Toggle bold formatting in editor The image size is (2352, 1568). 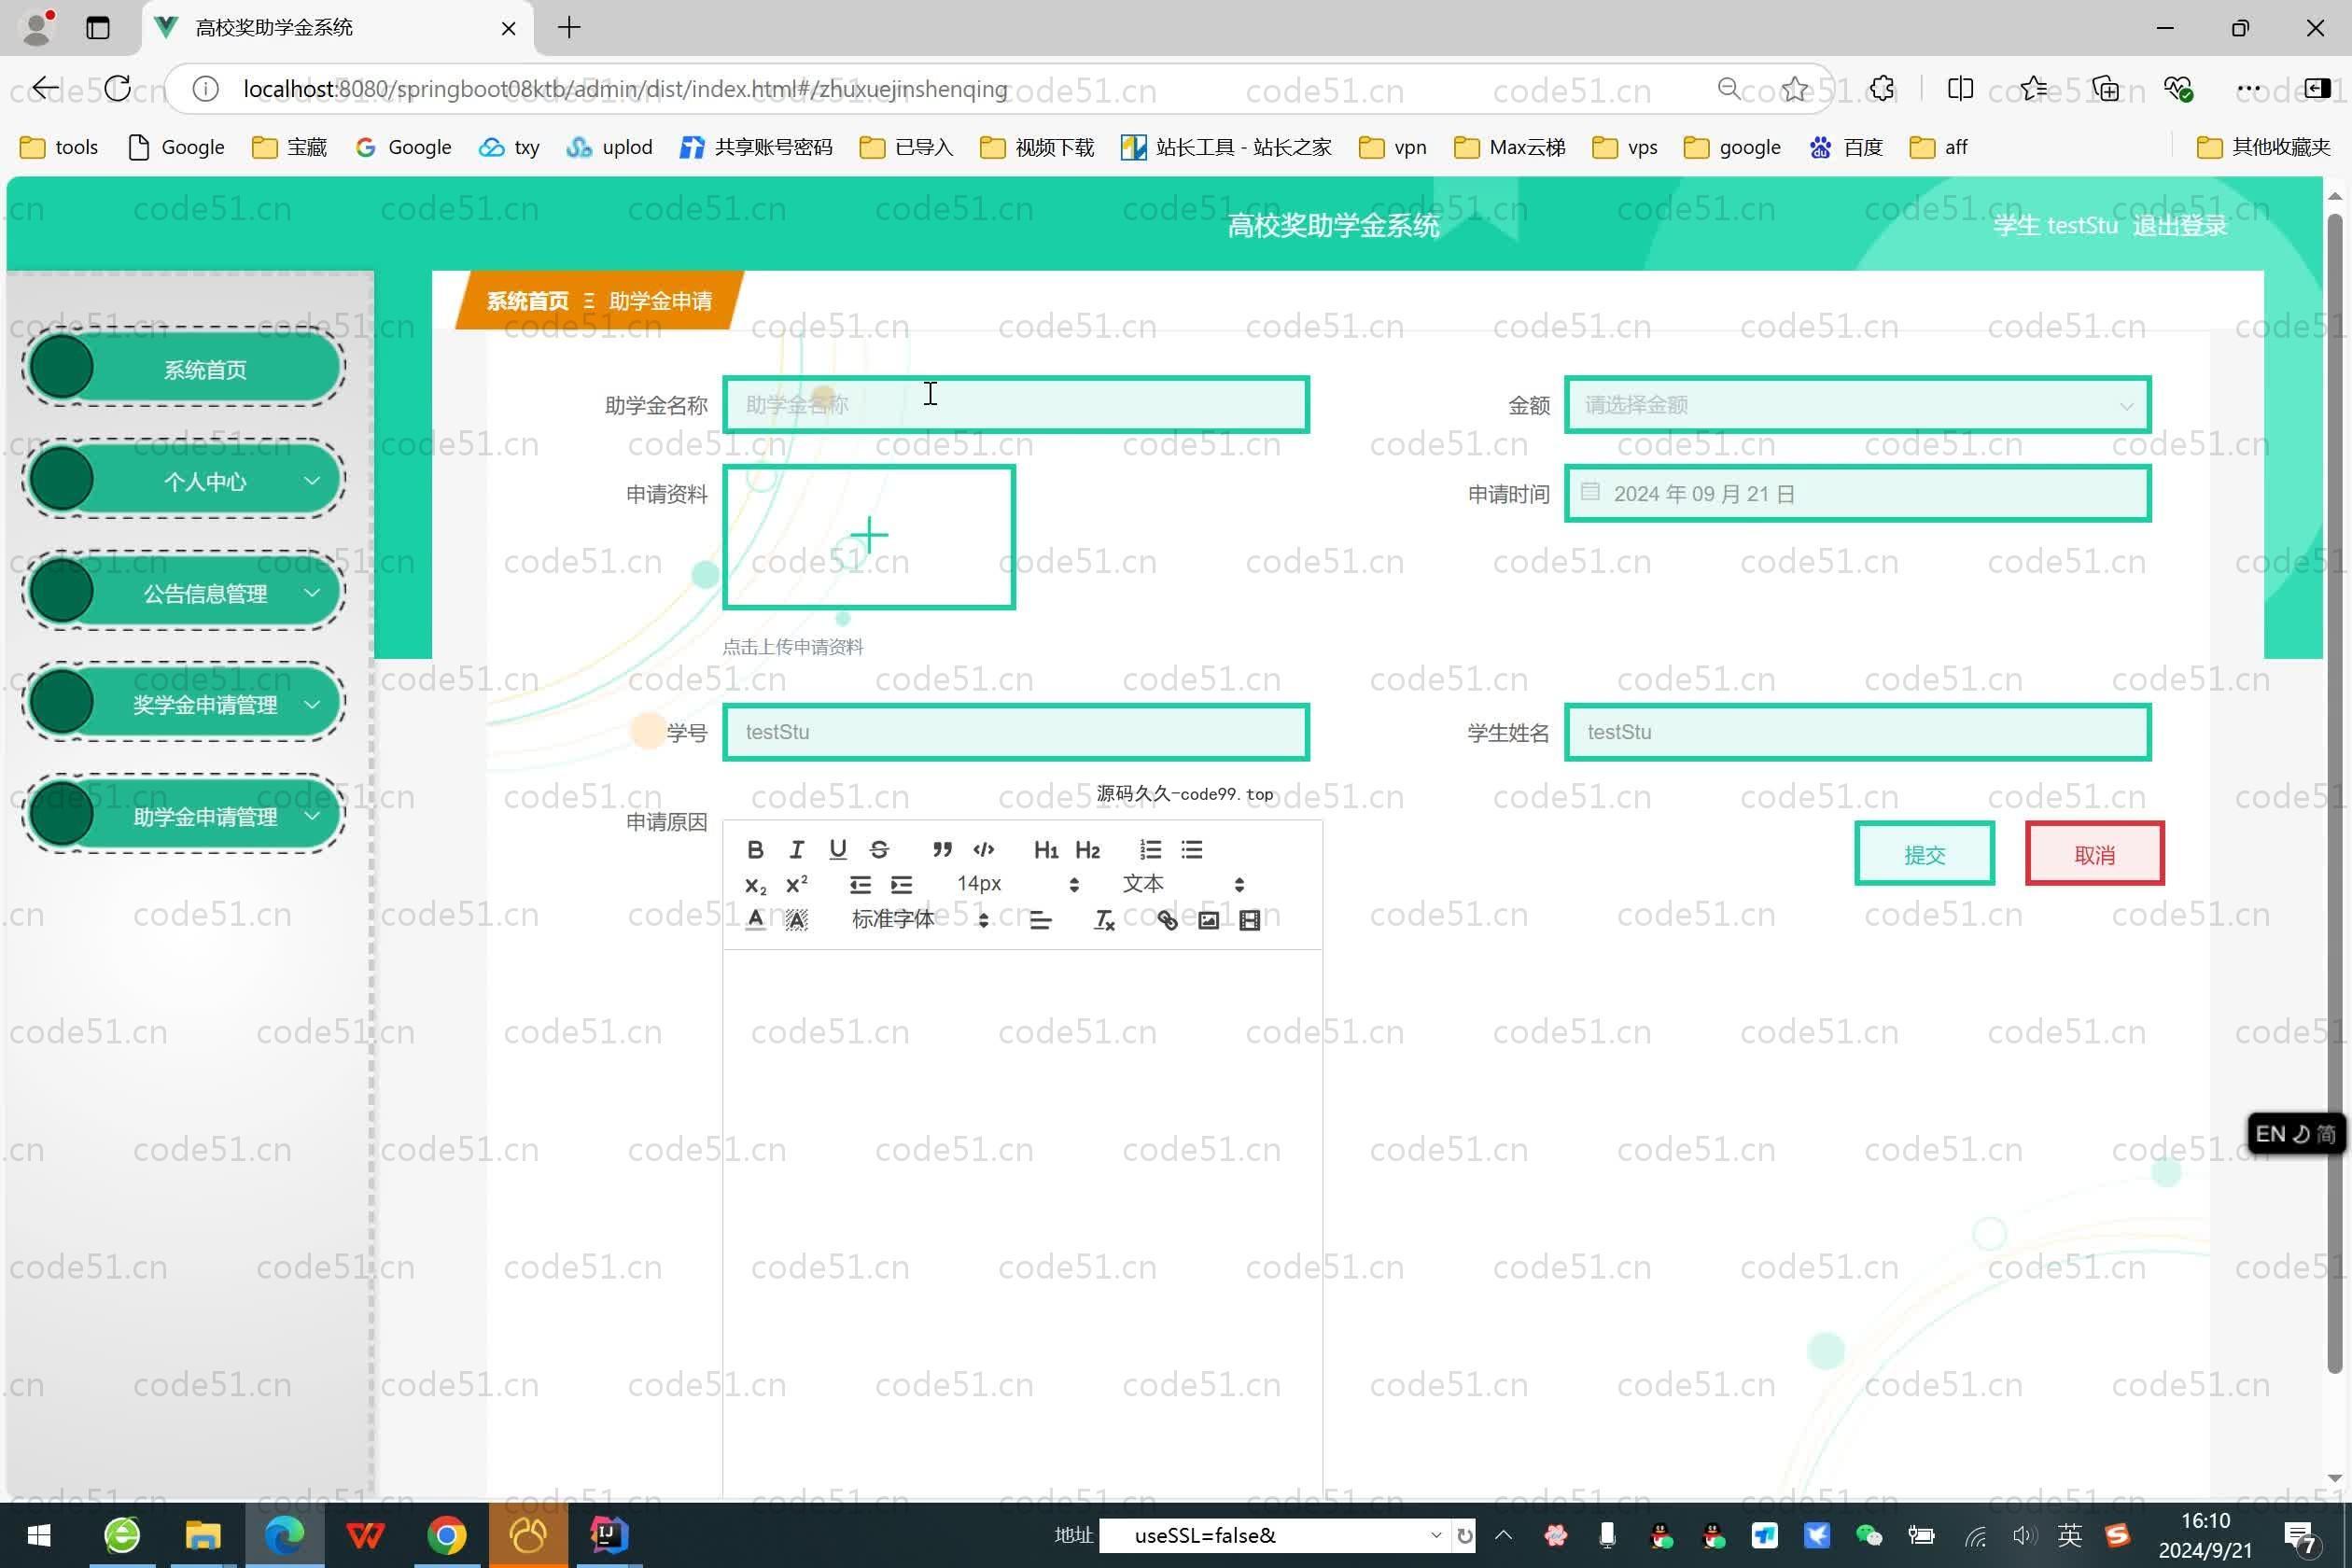click(755, 850)
